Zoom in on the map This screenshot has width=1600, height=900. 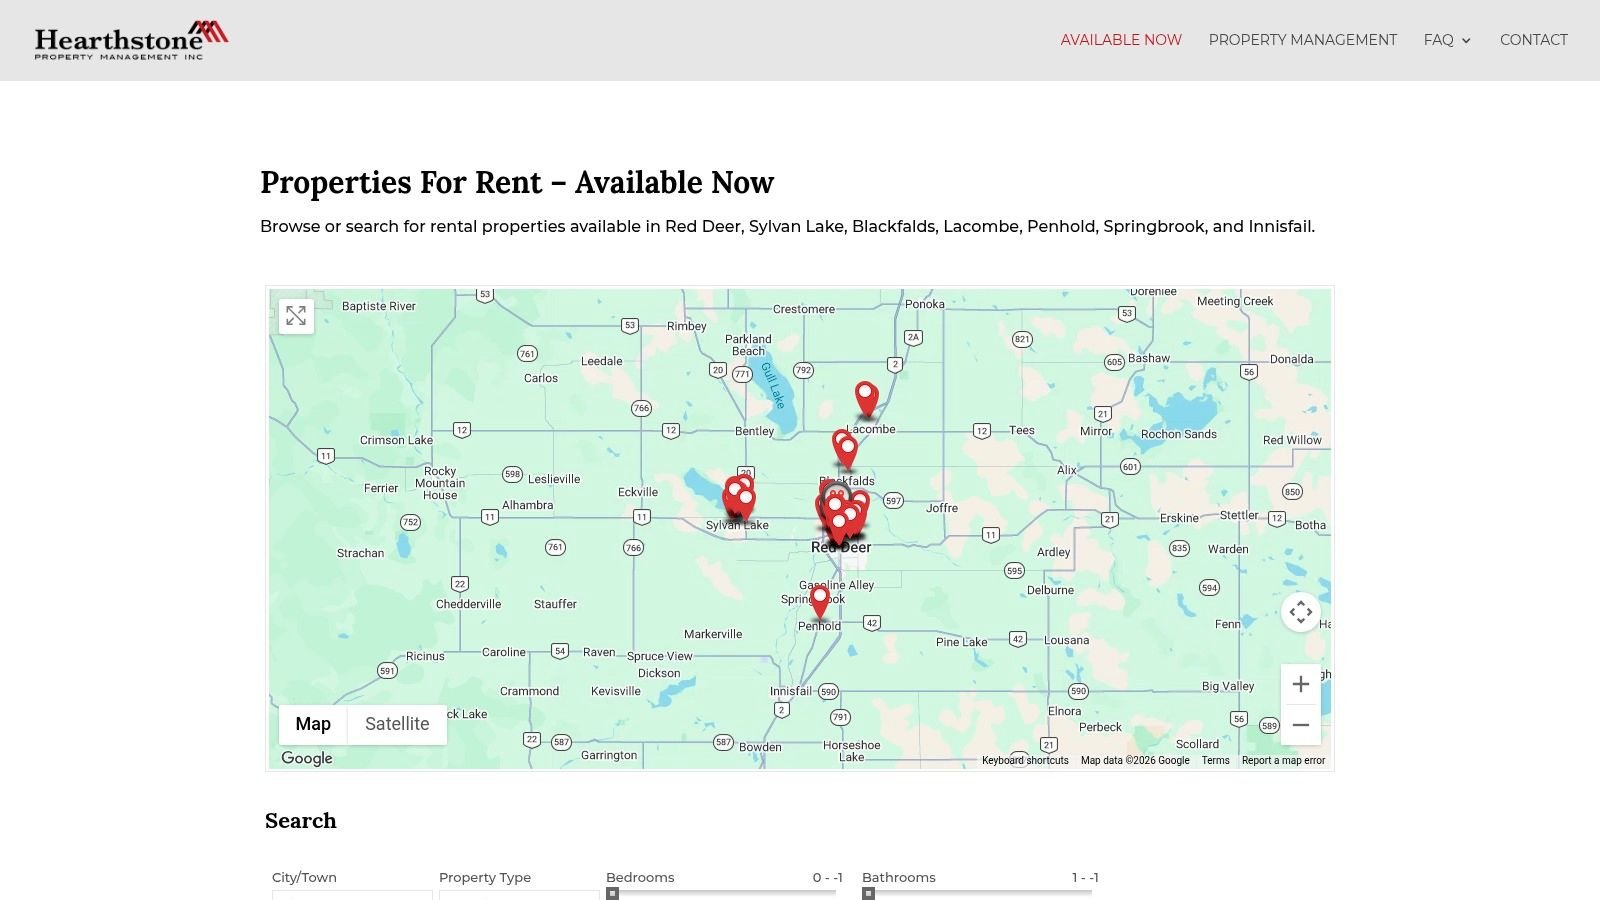click(x=1300, y=684)
